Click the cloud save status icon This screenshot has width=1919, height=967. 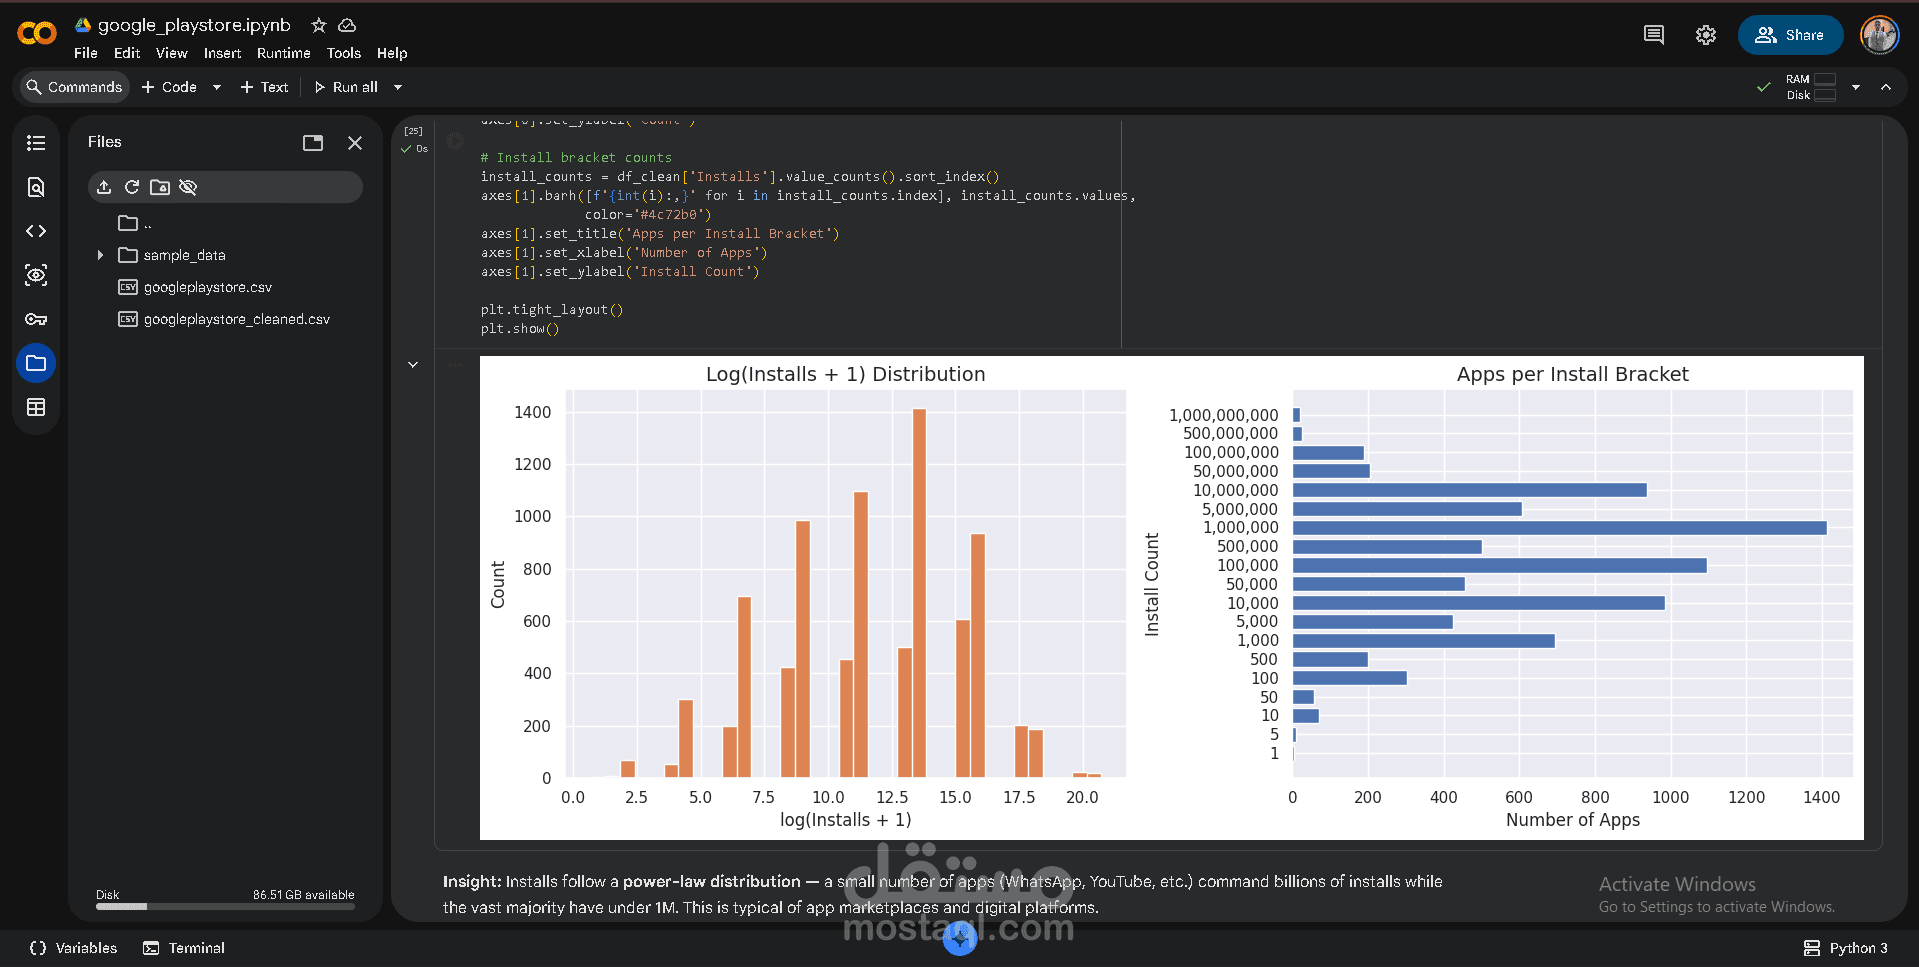pos(347,25)
